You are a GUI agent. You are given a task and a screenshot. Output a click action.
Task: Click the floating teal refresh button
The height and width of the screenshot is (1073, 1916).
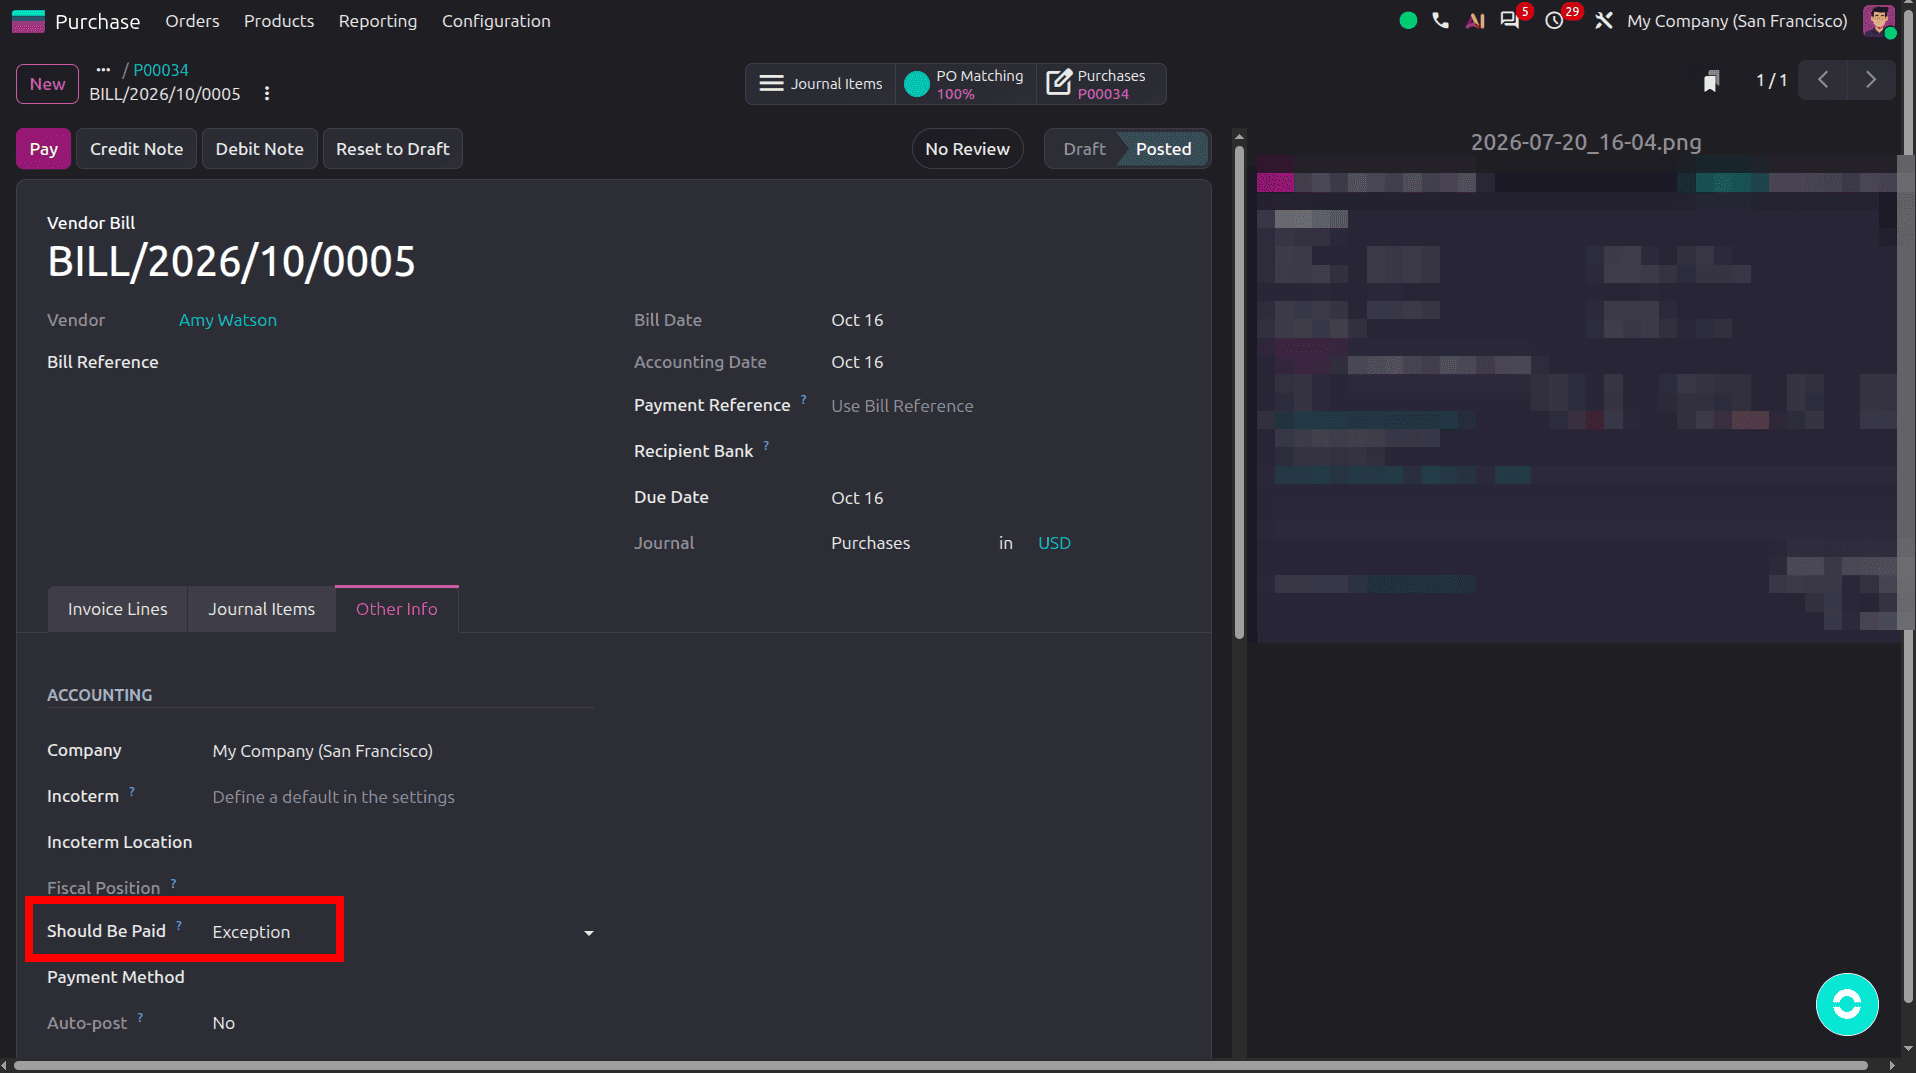tap(1847, 1004)
